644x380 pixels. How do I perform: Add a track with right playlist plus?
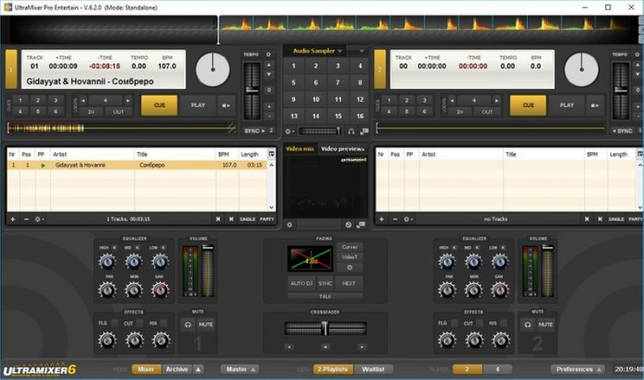382,219
